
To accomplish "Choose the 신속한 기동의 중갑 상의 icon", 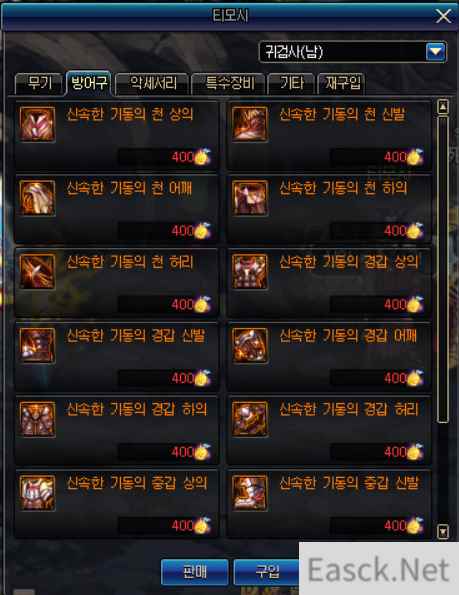I will tap(37, 493).
